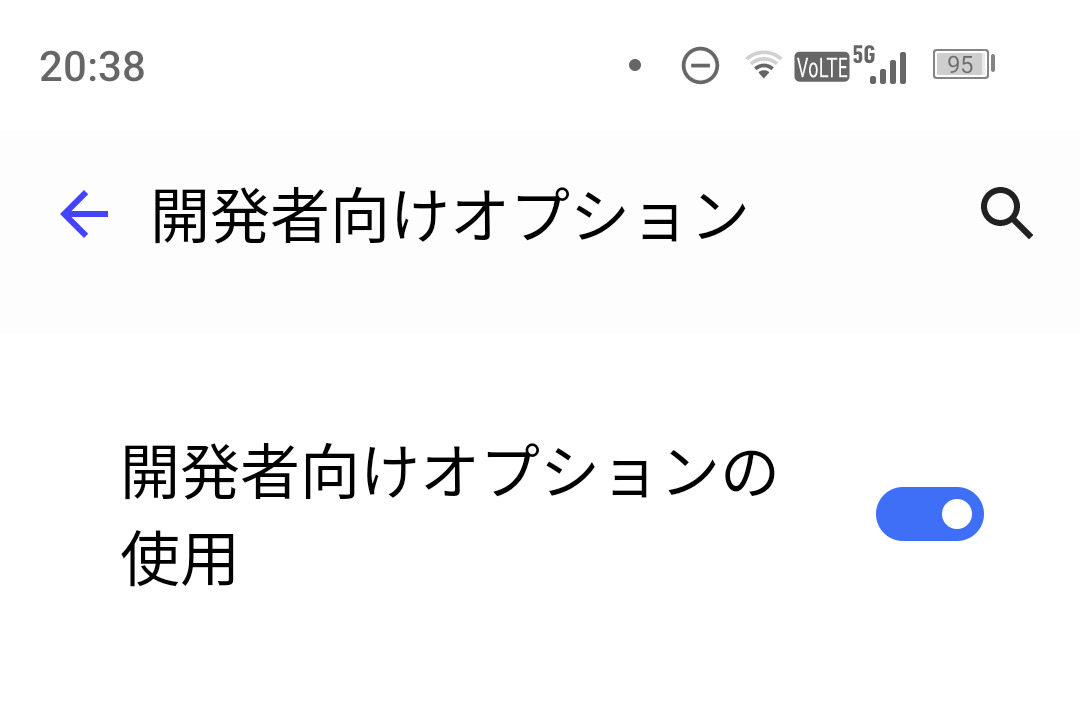Tap the 20:38 clock
Image resolution: width=1080 pixels, height=720 pixels.
[92, 67]
